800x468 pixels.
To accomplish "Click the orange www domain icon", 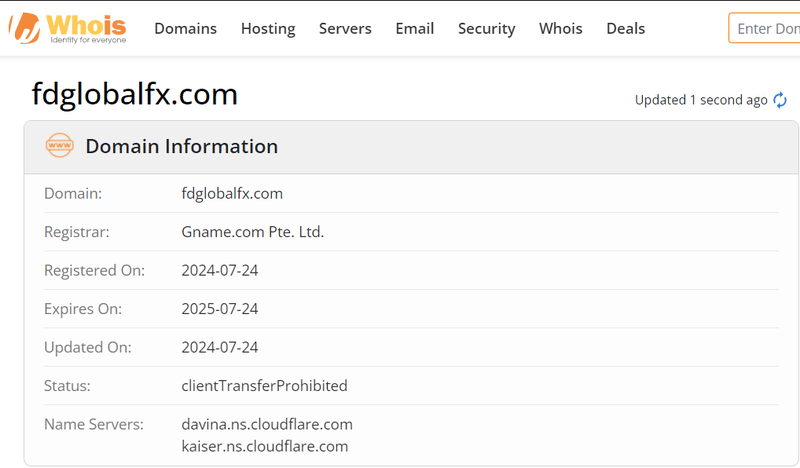I will tap(60, 146).
